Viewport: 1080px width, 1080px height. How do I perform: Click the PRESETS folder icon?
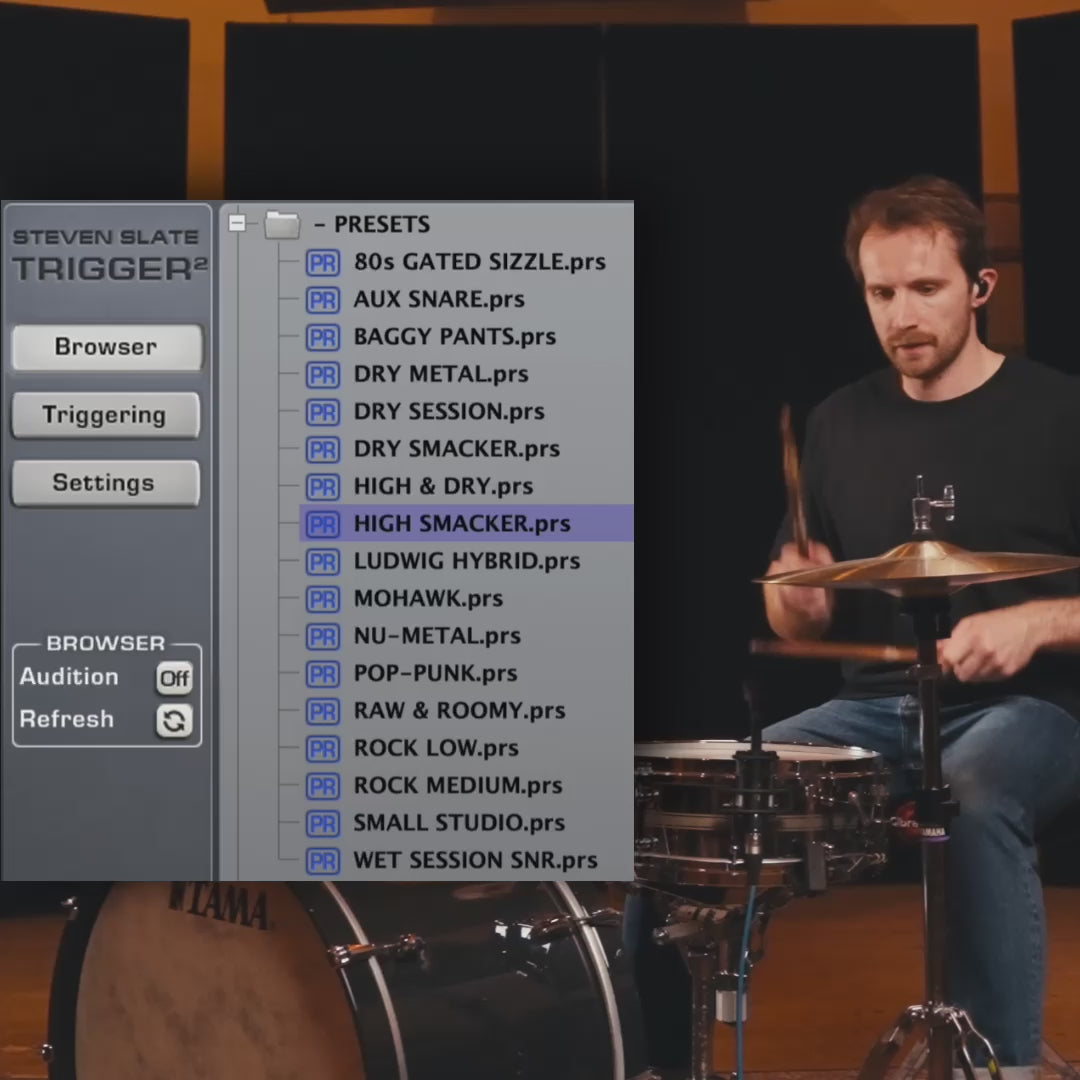tap(281, 224)
